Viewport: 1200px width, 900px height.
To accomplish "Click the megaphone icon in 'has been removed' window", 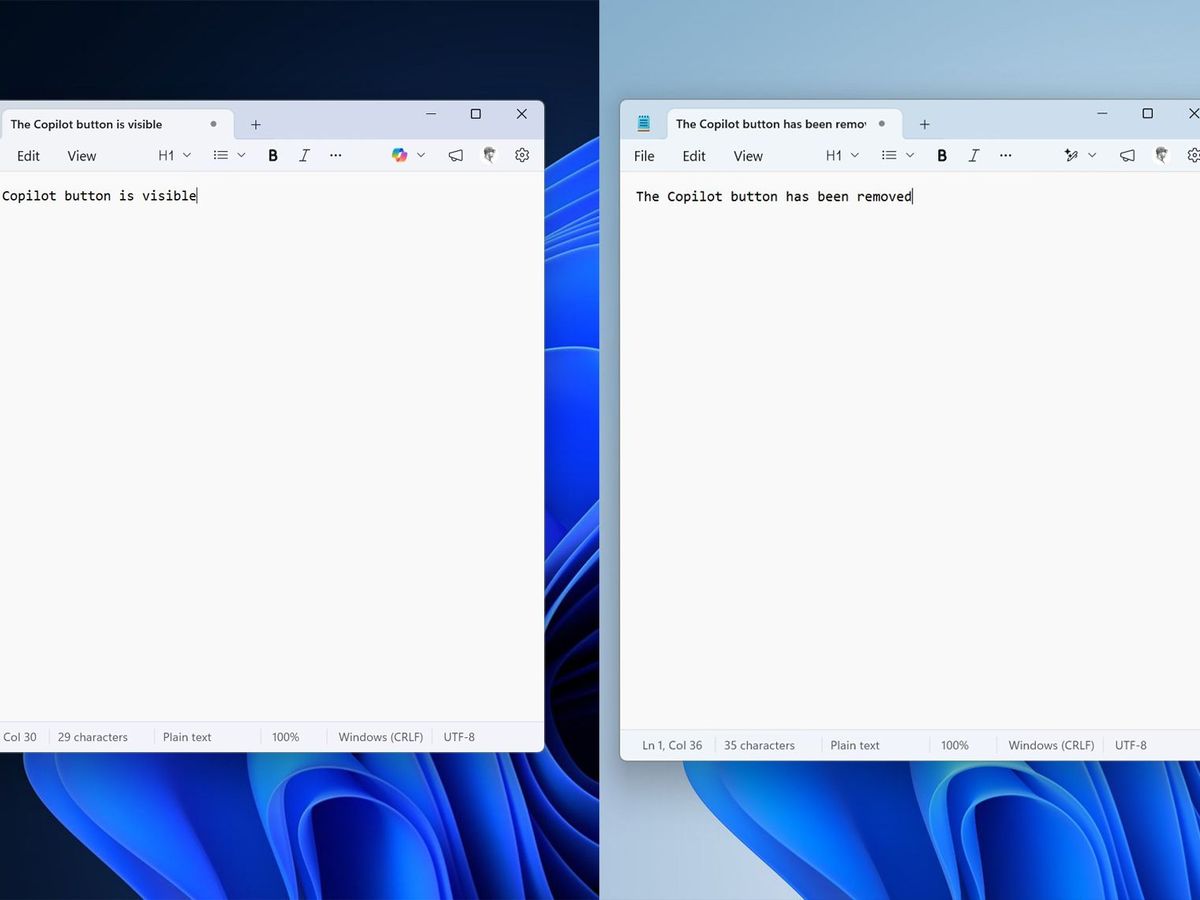I will click(x=1127, y=155).
